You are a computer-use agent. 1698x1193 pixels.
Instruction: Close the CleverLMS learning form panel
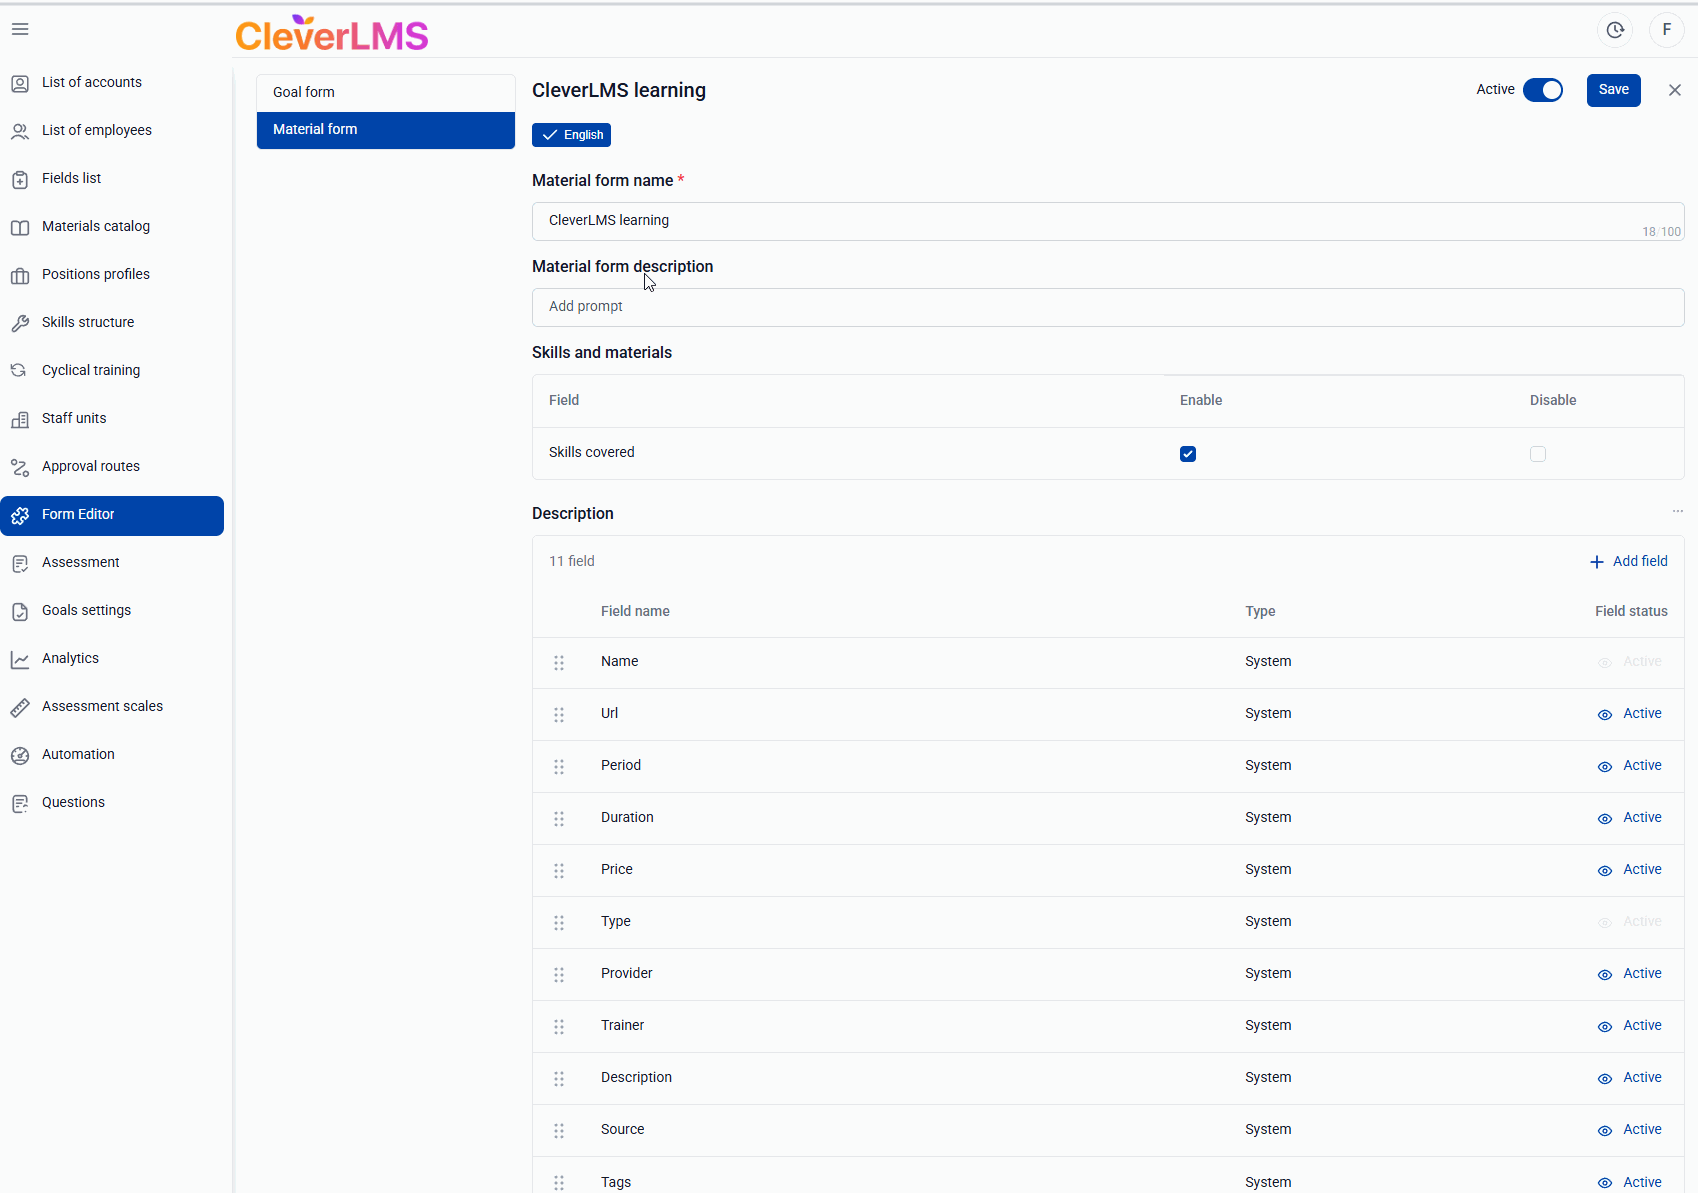[x=1674, y=90]
